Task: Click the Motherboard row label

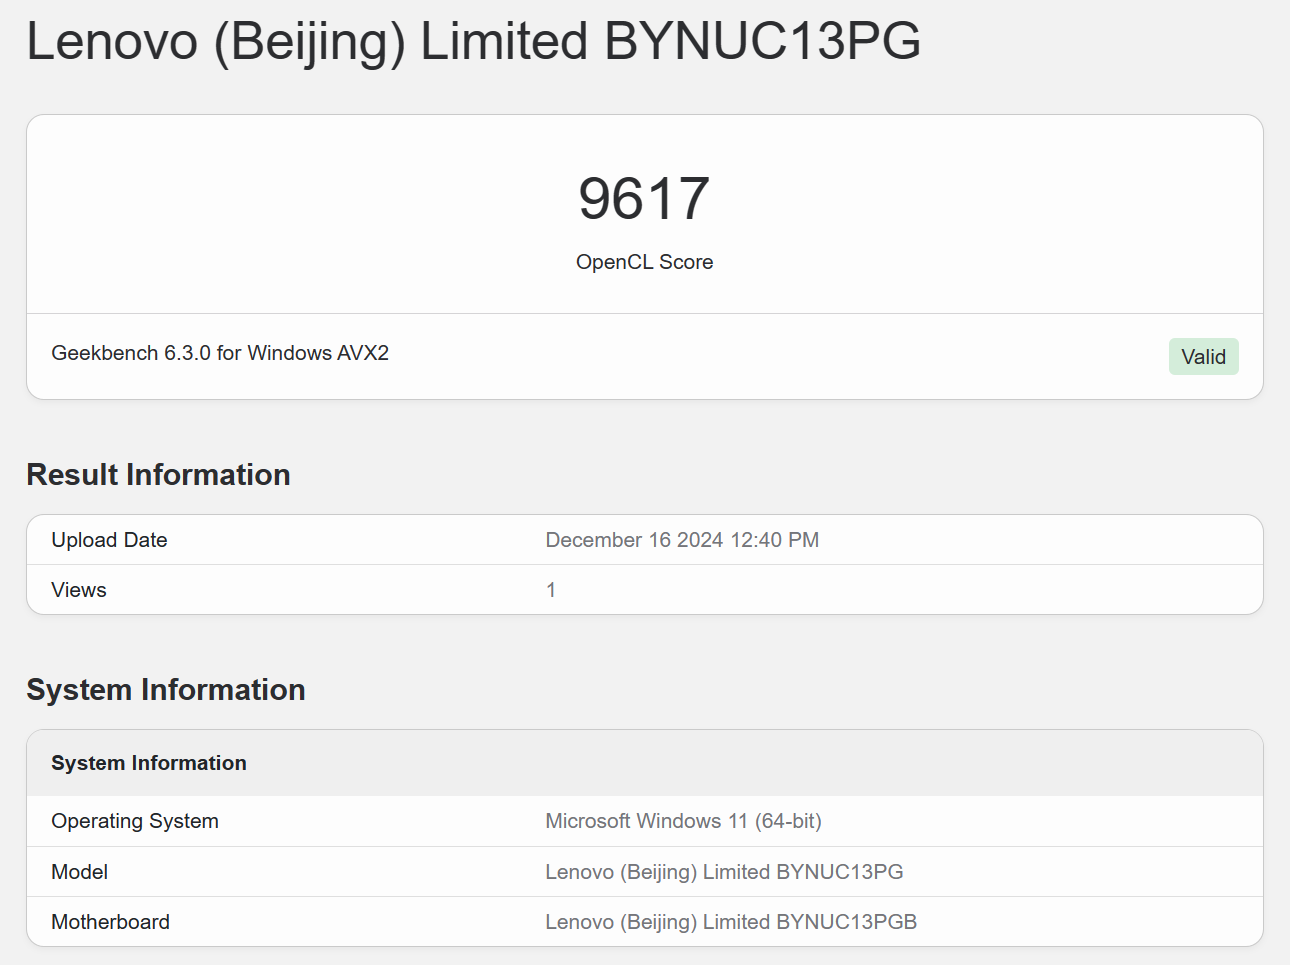Action: [x=110, y=922]
